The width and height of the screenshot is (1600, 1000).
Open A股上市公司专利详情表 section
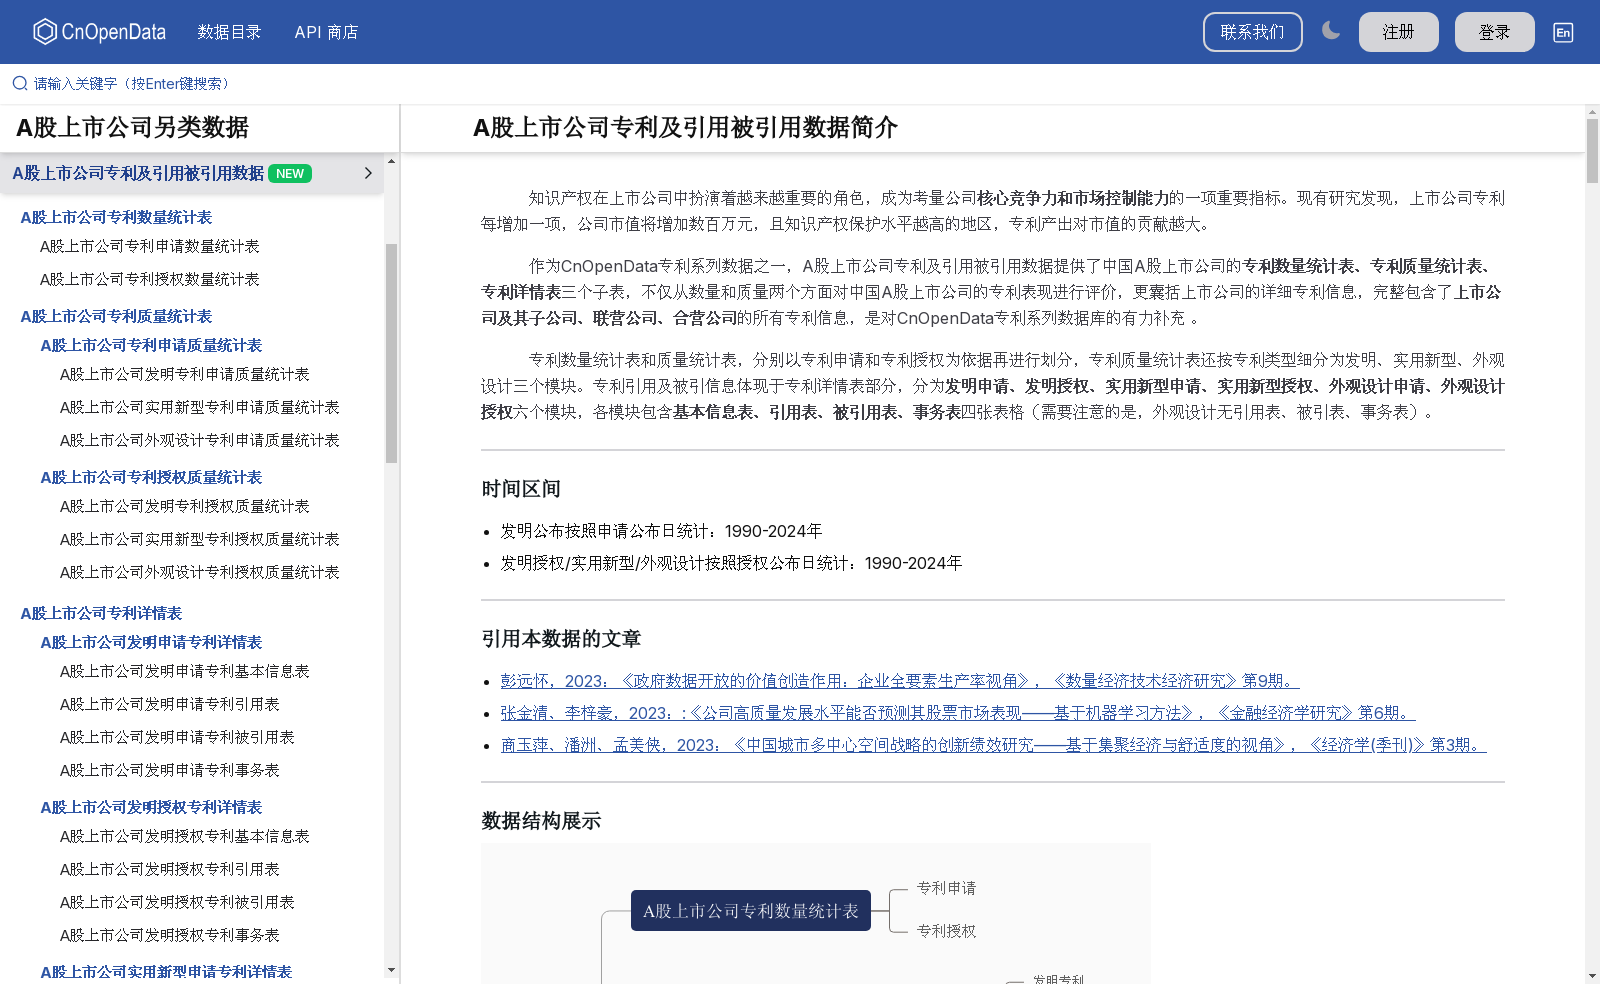101,613
